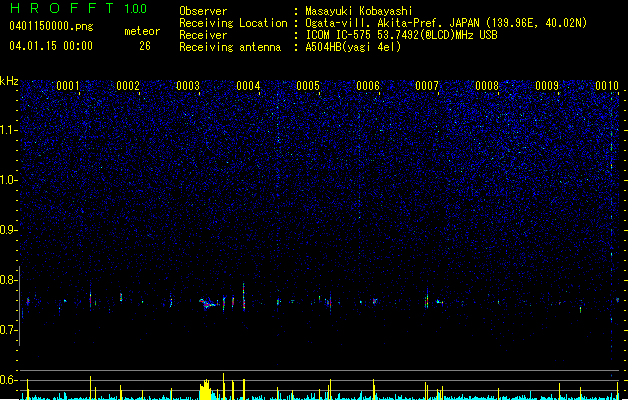Click the Ogata-vill. Akita-Pref. JAPAN location text

pos(446,23)
